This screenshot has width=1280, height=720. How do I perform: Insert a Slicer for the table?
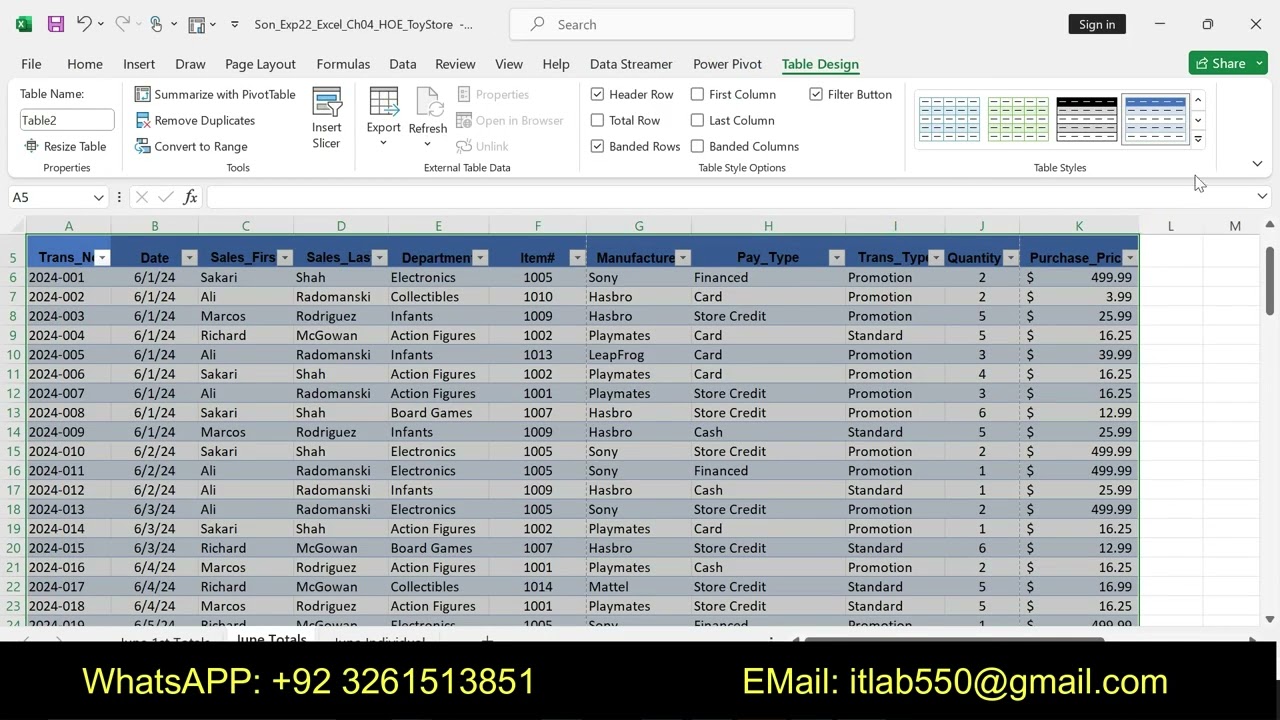coord(326,118)
